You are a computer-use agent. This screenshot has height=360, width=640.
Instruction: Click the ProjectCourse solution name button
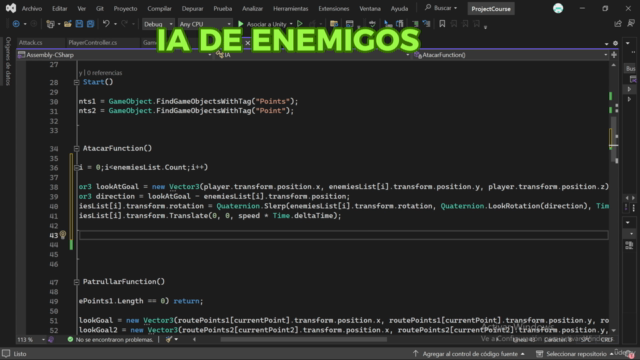(491, 9)
